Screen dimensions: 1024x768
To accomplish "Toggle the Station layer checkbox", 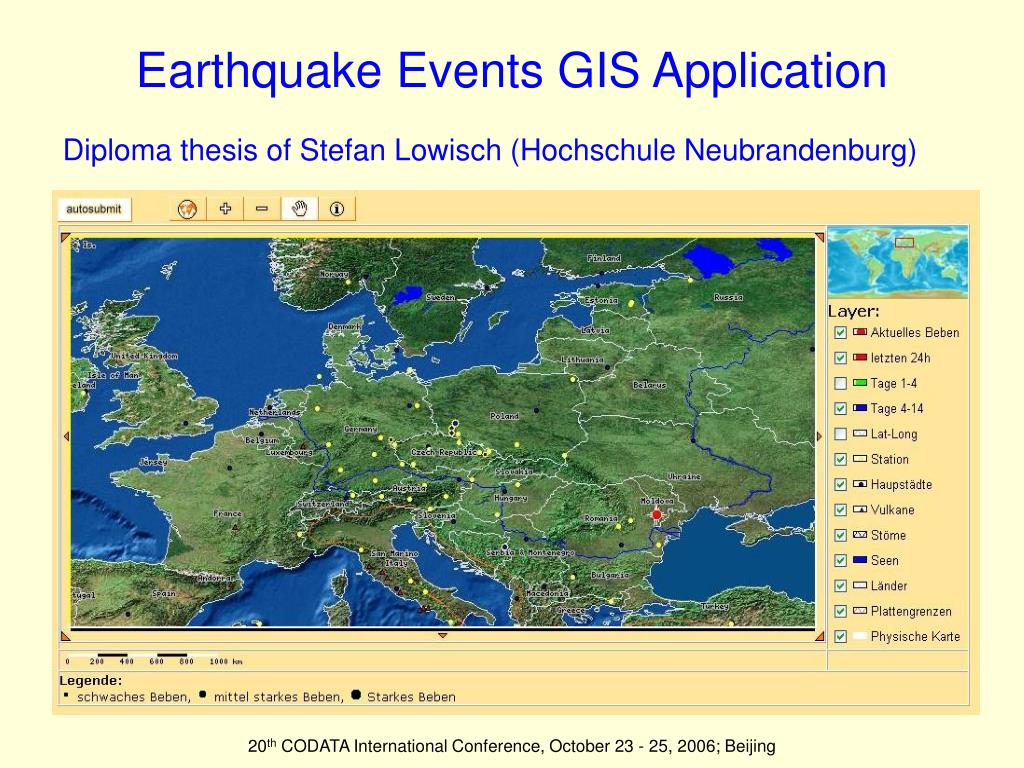I will [x=840, y=459].
